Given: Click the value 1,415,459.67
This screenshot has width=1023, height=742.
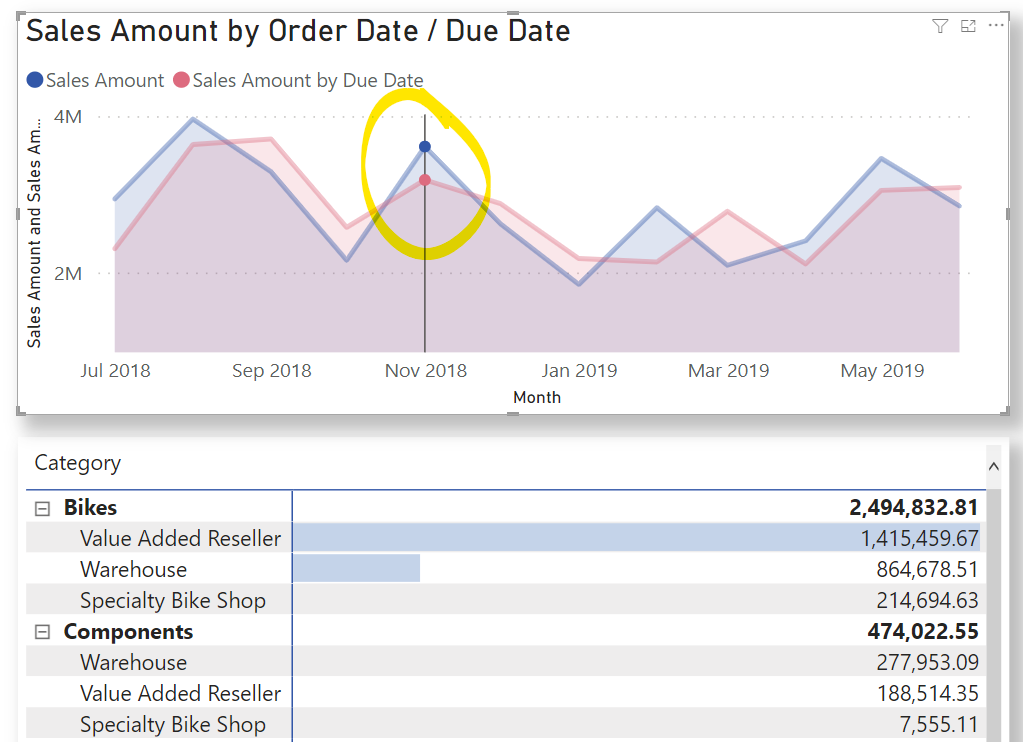Looking at the screenshot, I should tap(919, 538).
